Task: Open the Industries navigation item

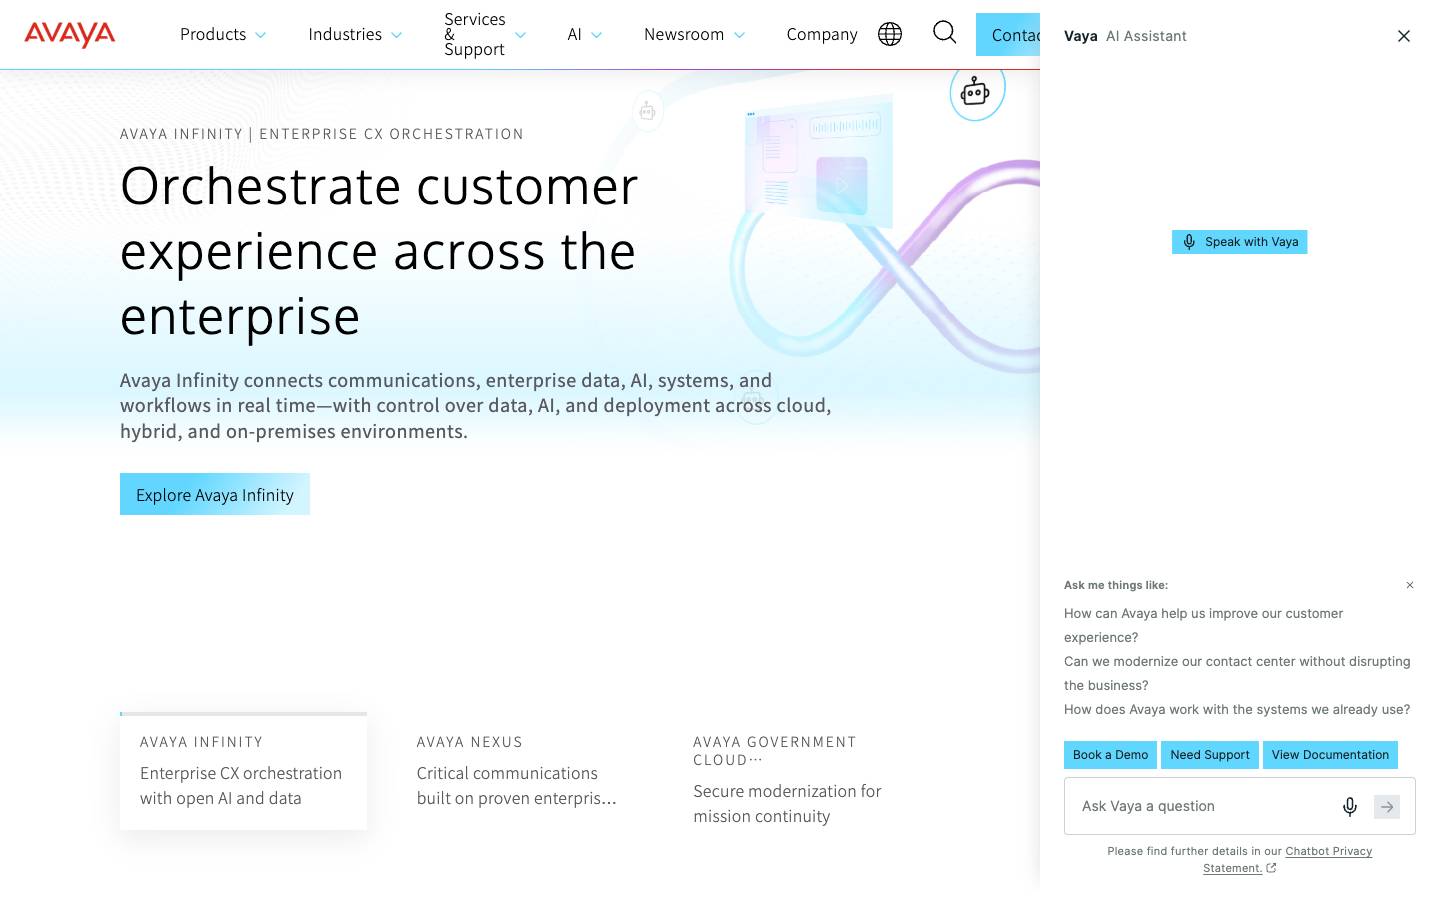Action: point(345,34)
